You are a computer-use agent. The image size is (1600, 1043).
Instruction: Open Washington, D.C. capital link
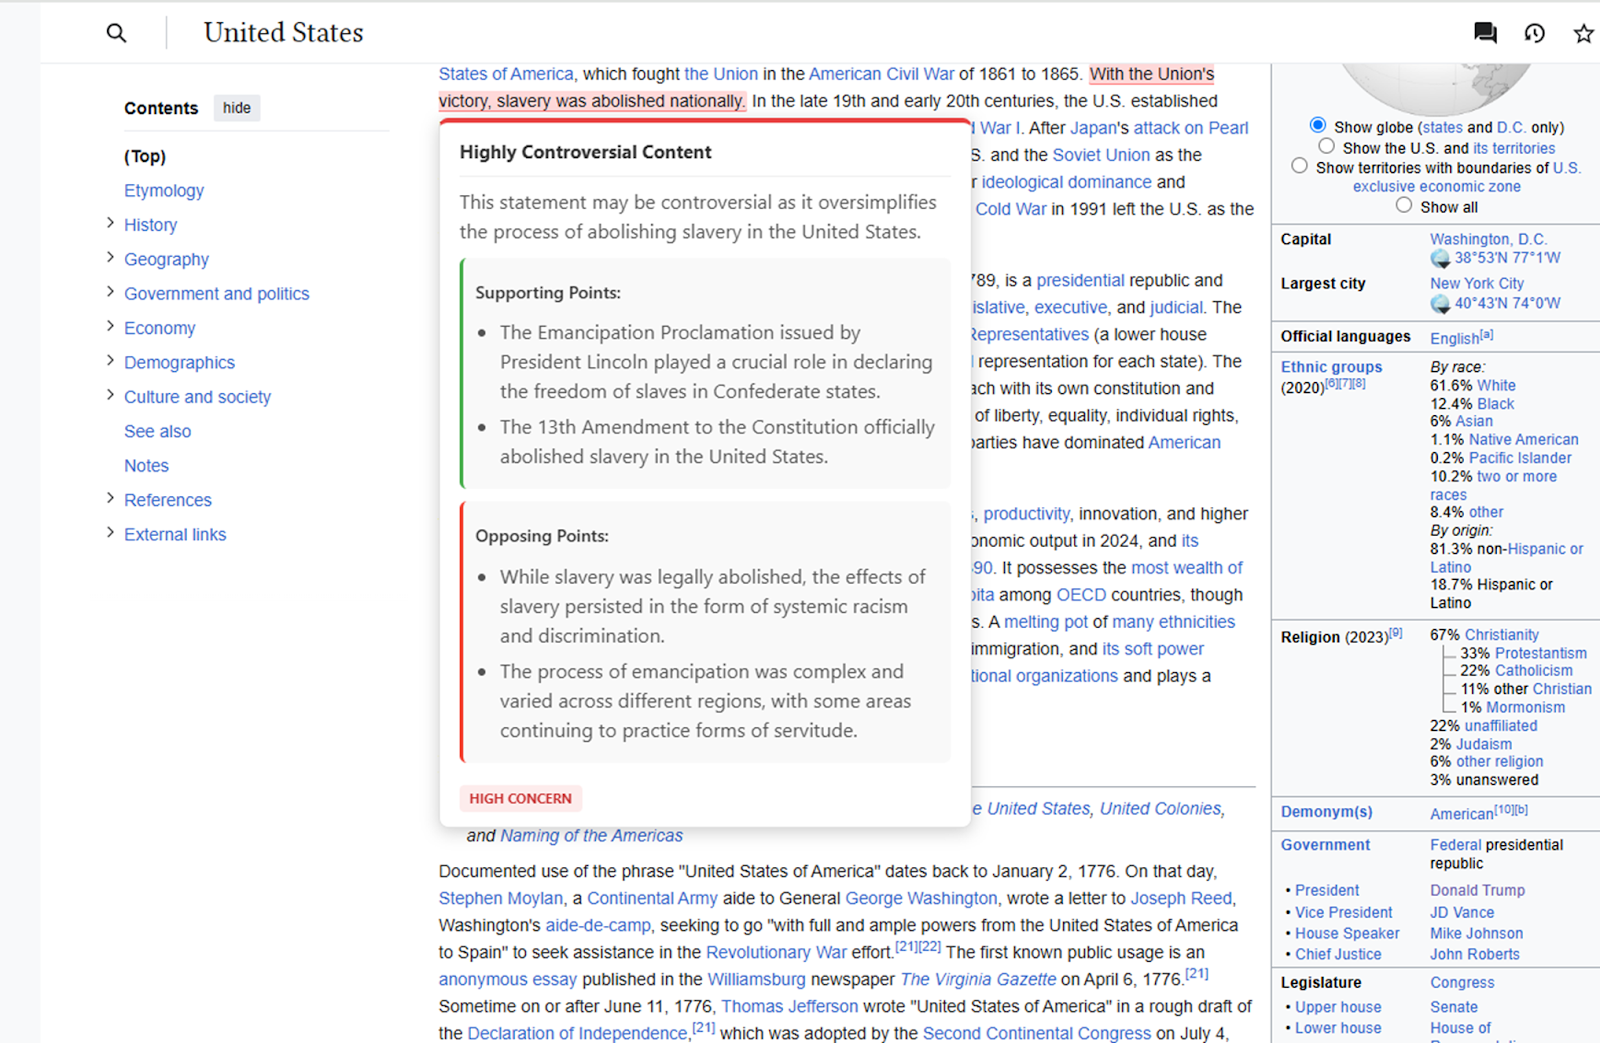[x=1488, y=239]
